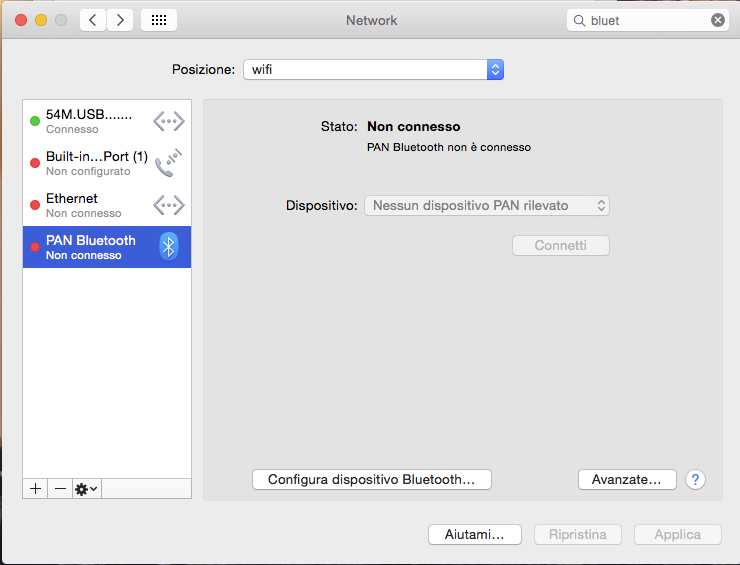Clear the search field text
This screenshot has width=740, height=565.
click(x=717, y=20)
